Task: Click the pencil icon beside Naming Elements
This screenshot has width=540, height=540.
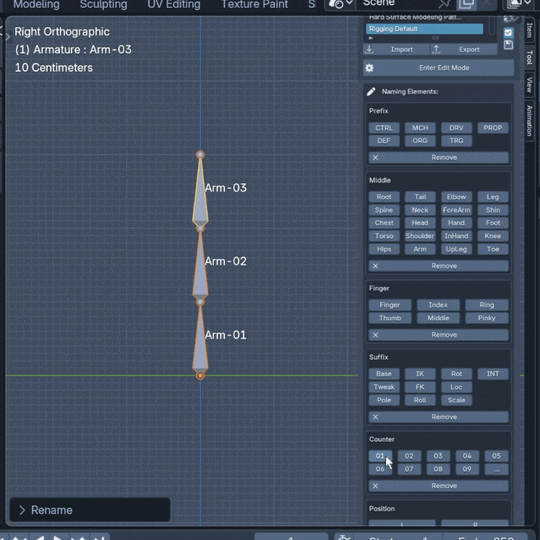Action: click(x=371, y=92)
